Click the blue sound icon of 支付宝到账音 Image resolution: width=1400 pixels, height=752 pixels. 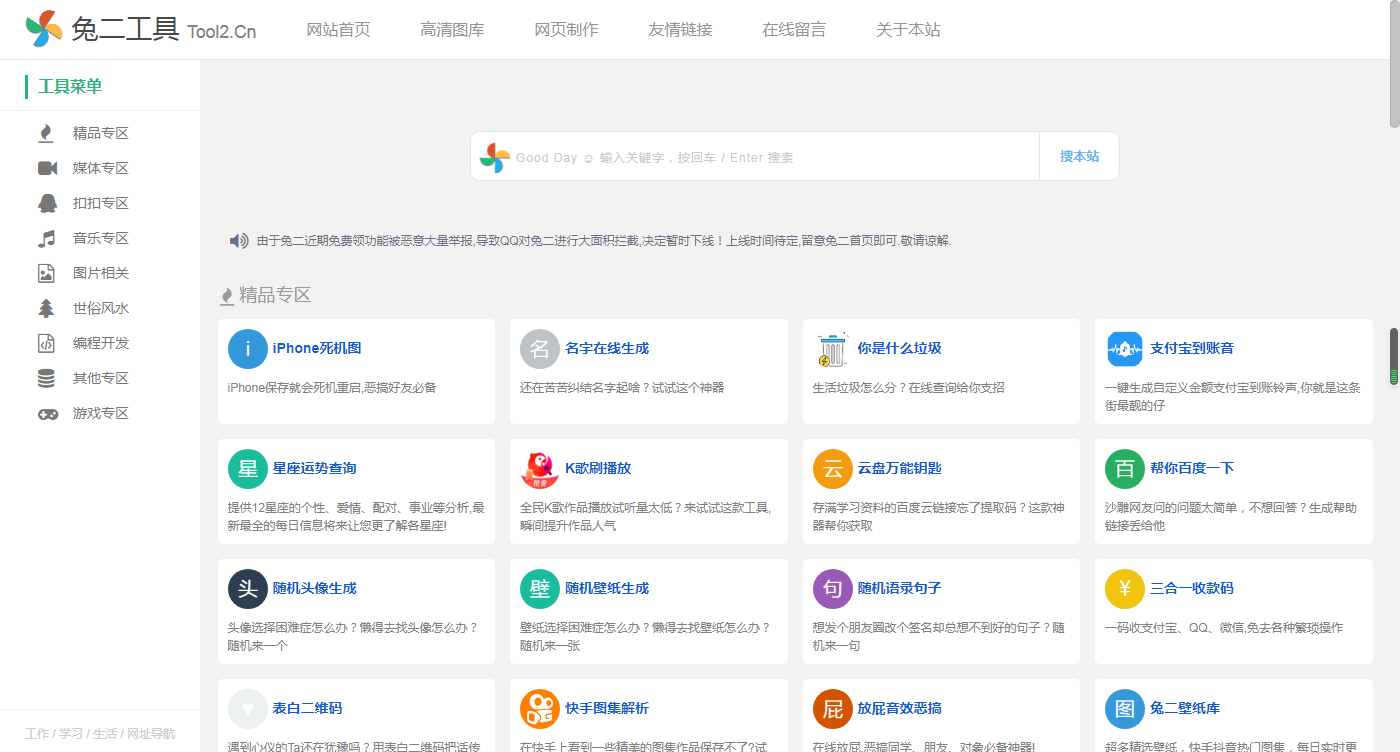[x=1124, y=349]
